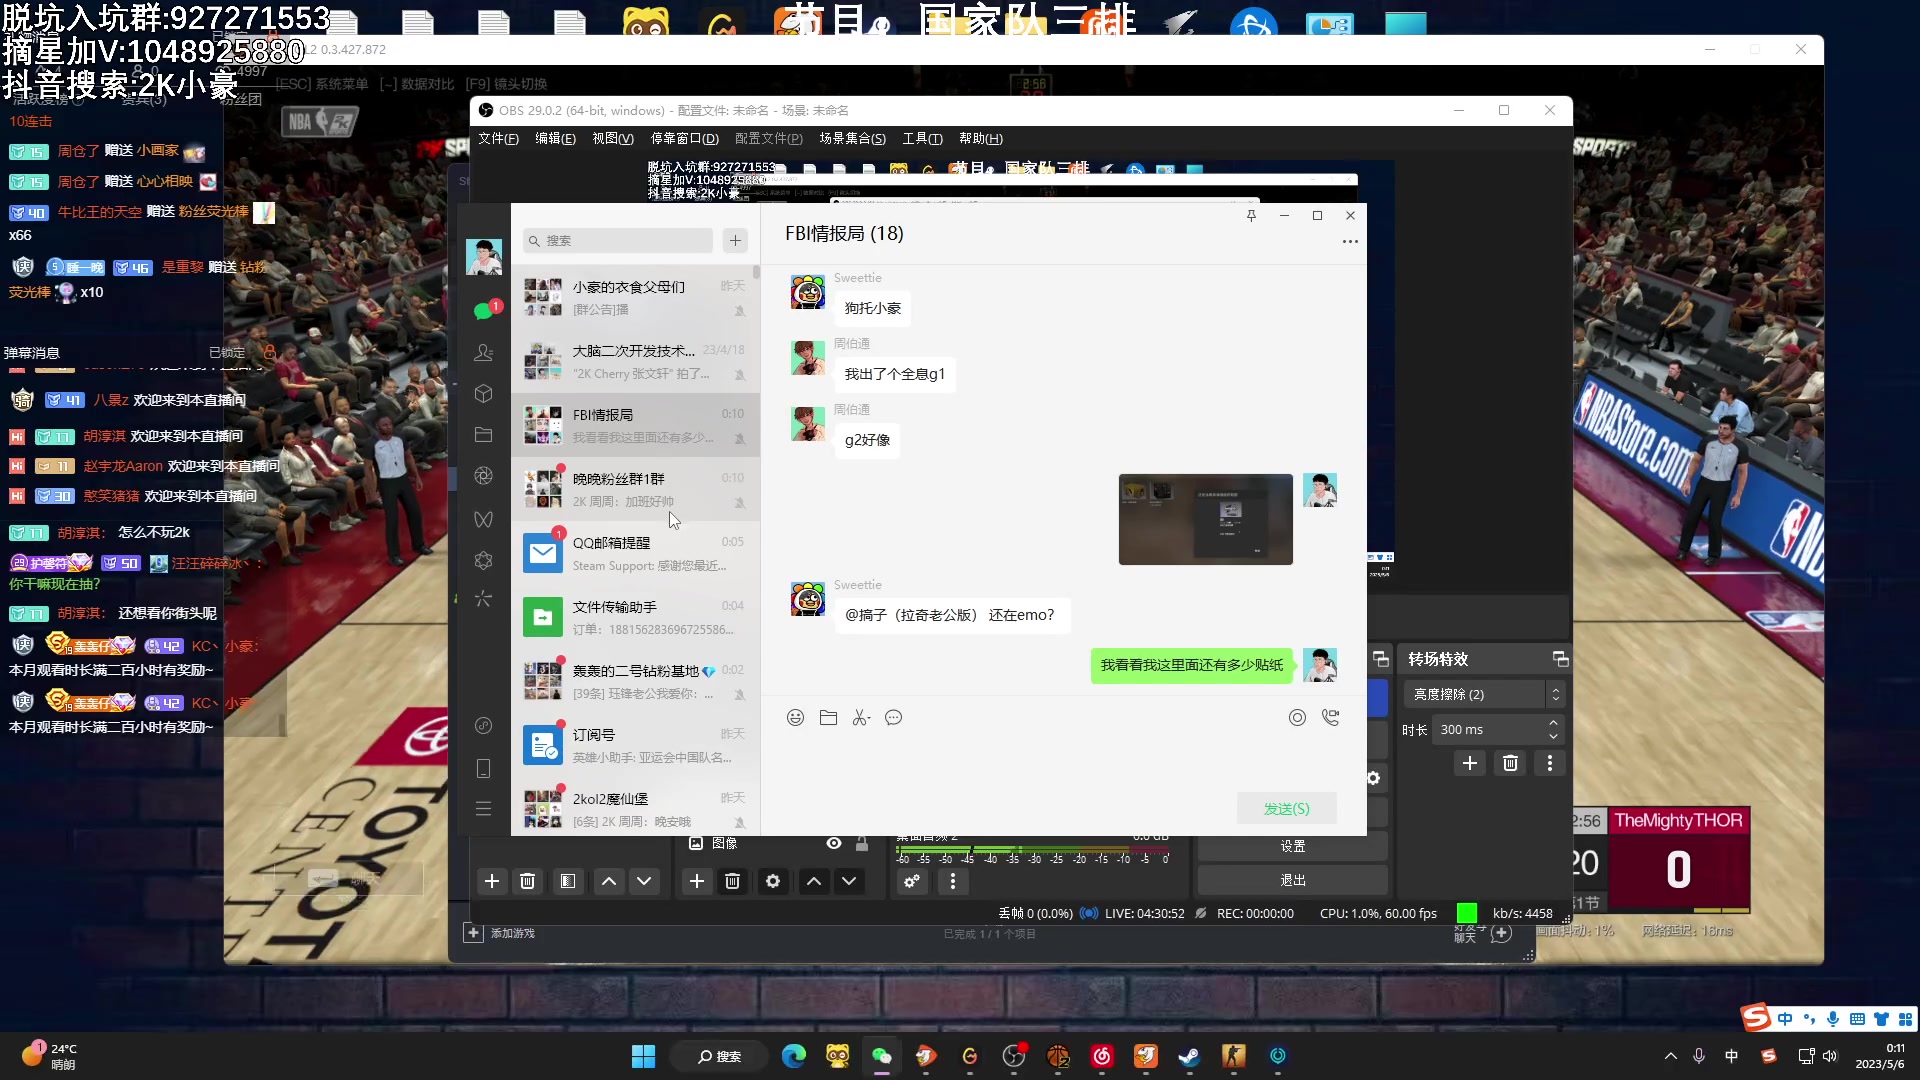Click the 发送(S) send button

tap(1287, 809)
